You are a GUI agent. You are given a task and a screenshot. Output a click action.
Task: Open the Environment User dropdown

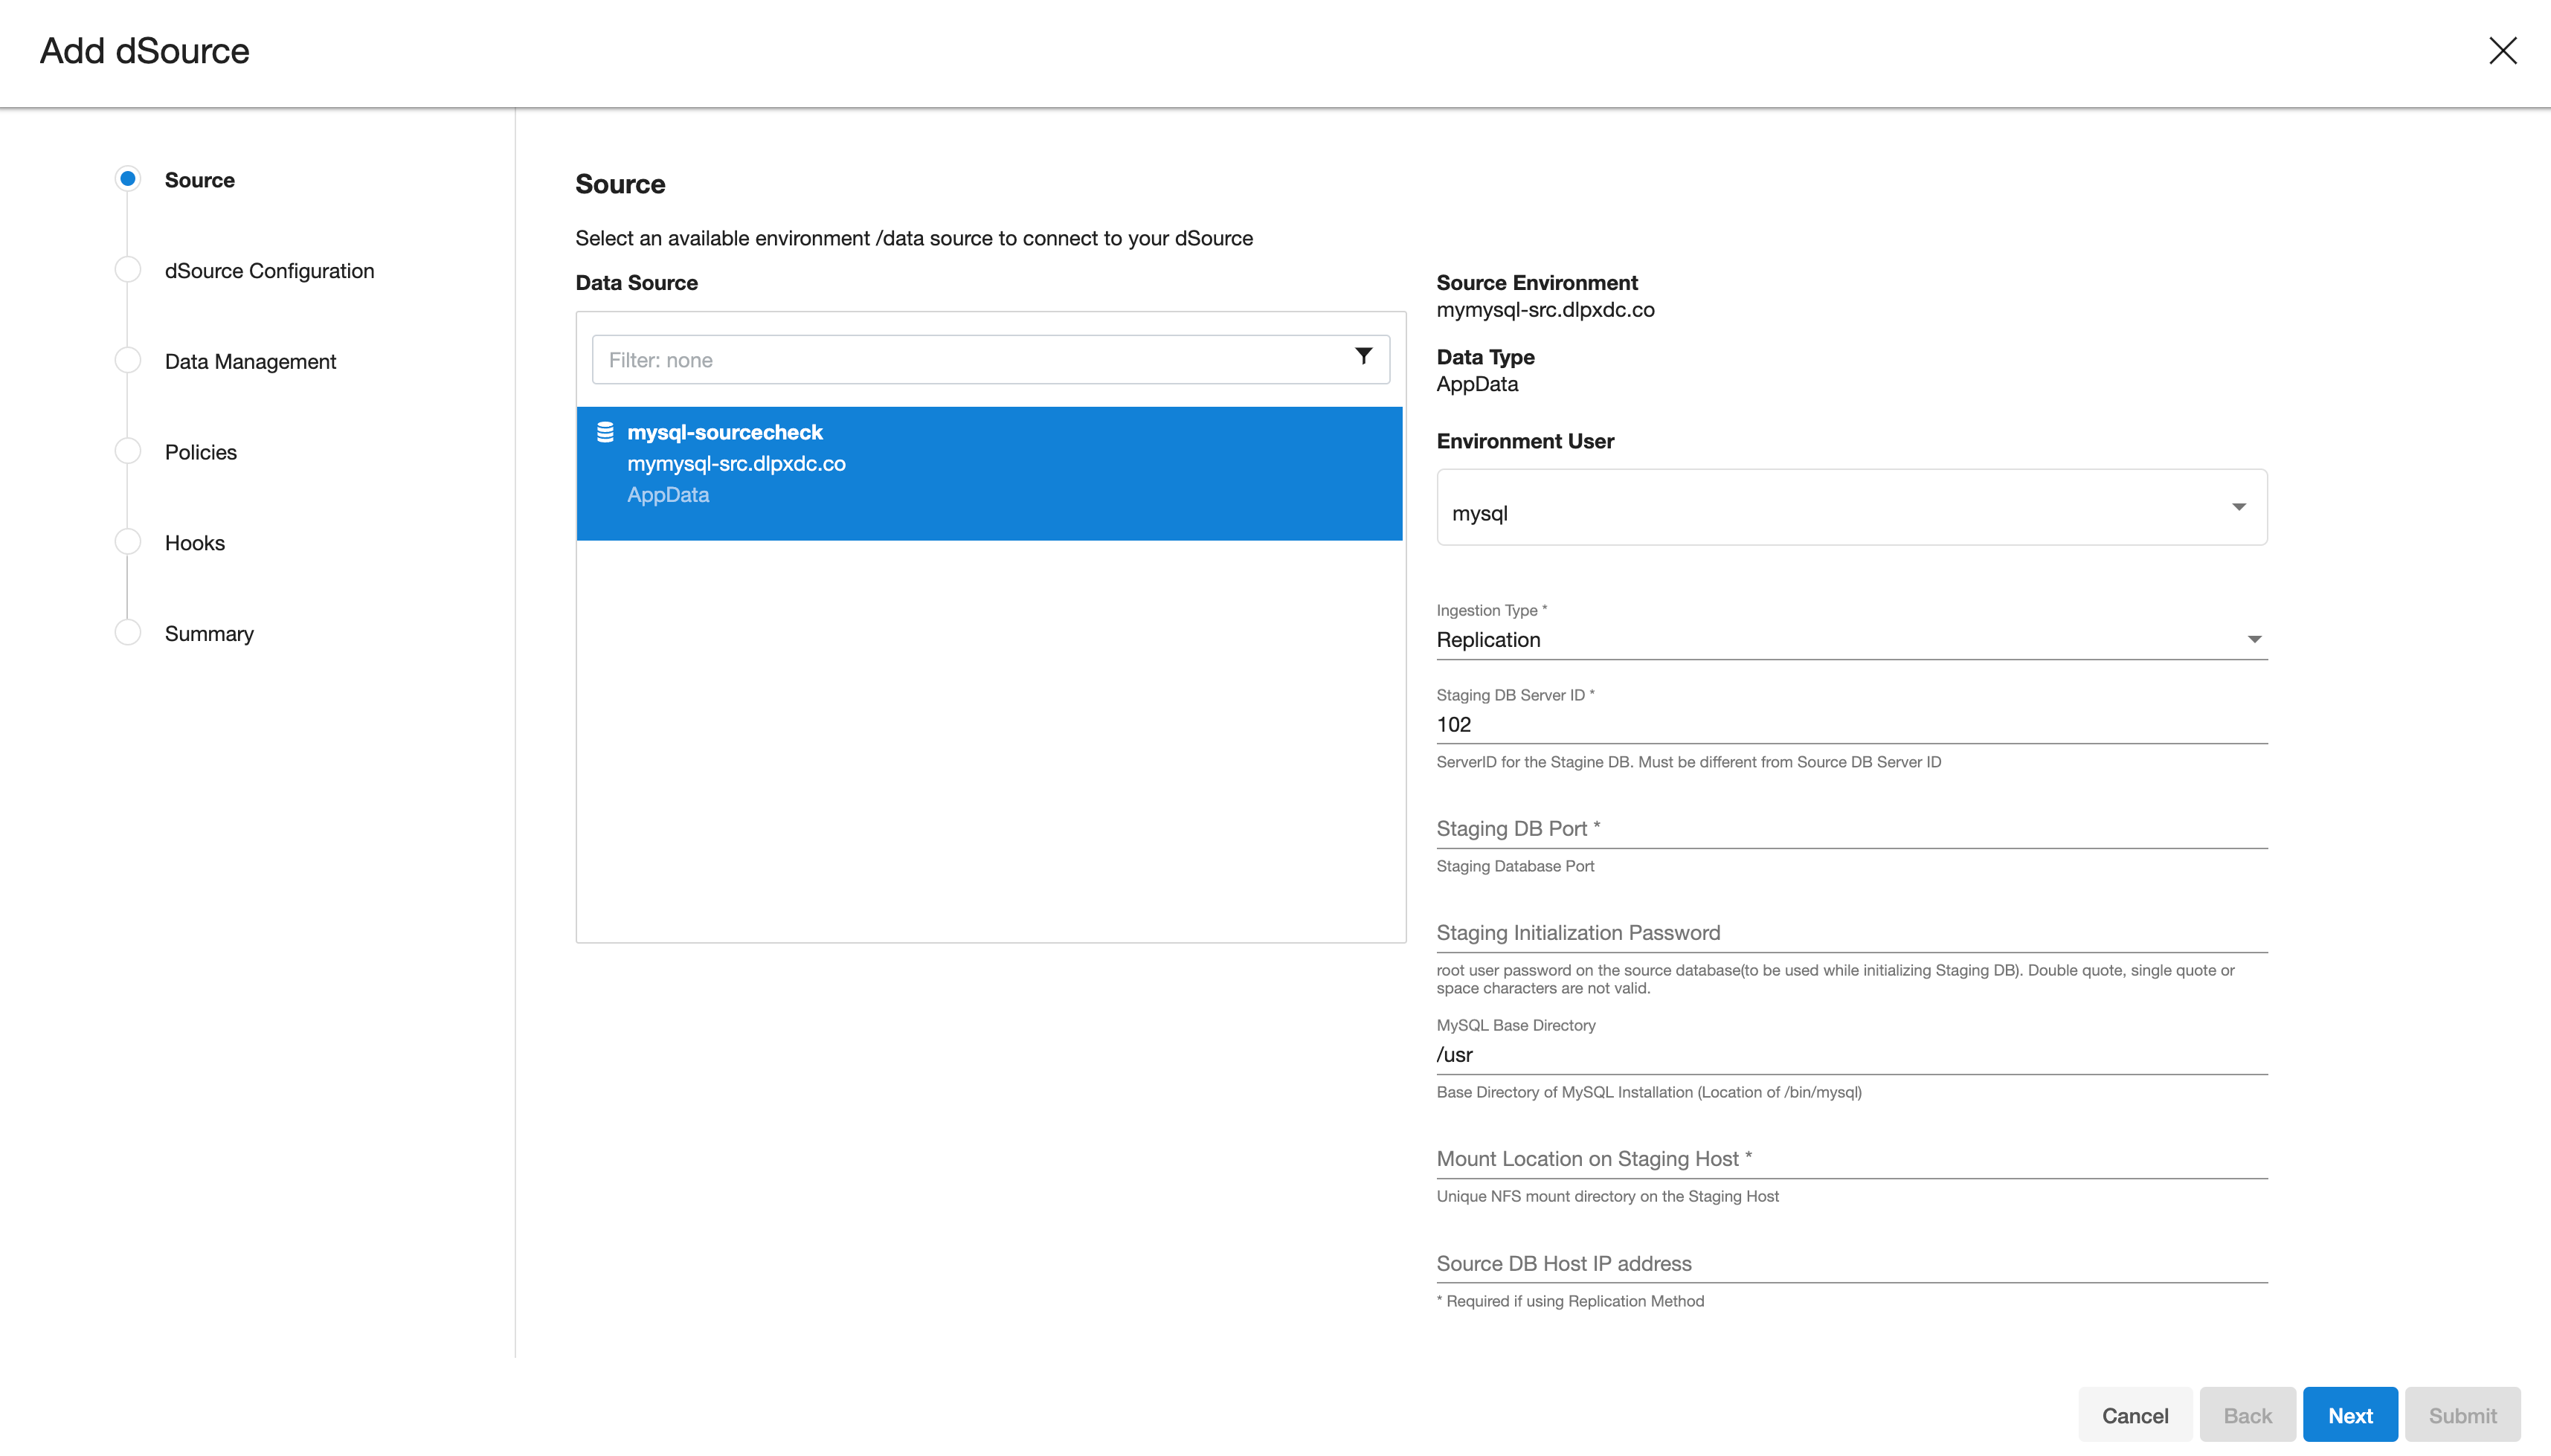(x=1851, y=508)
